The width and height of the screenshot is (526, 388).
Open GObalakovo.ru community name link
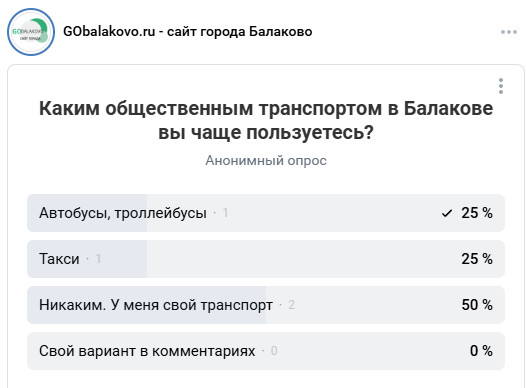click(x=188, y=32)
